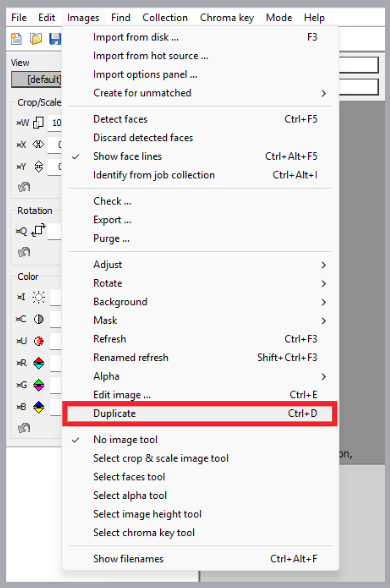Choose the Export... menu entry
The image size is (390, 588).
tap(200, 220)
